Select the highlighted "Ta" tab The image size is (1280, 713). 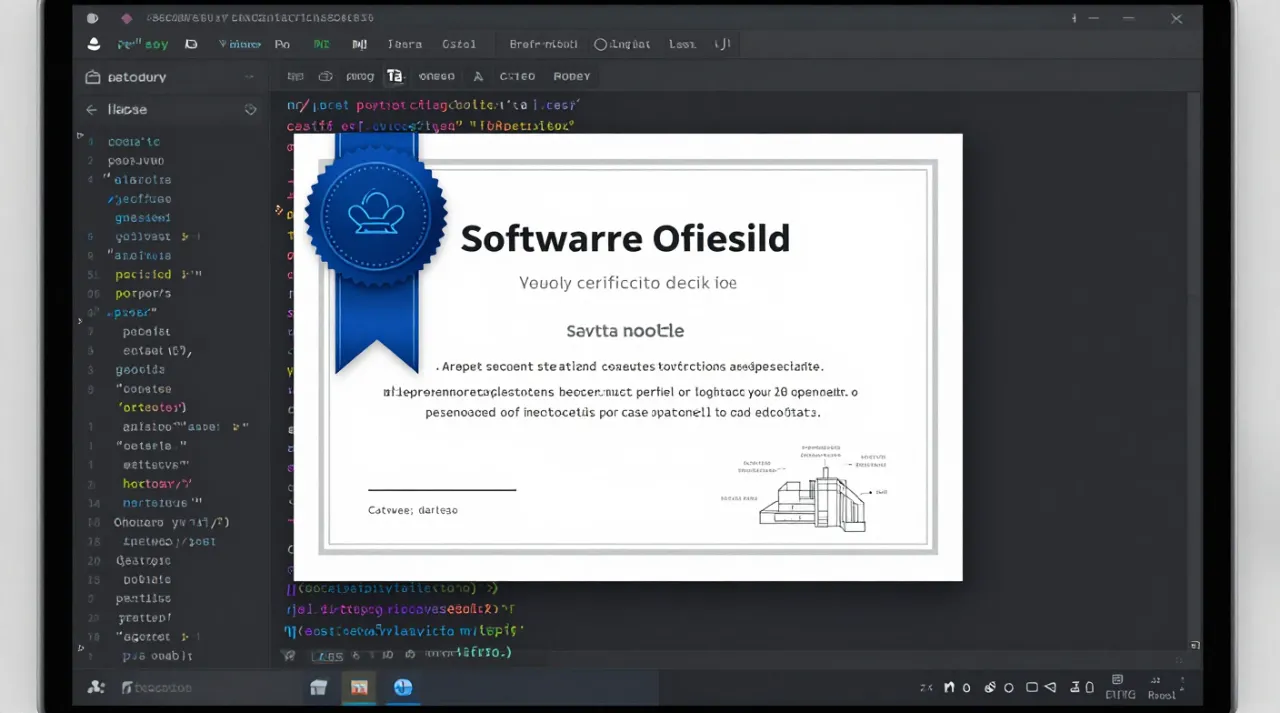click(395, 76)
